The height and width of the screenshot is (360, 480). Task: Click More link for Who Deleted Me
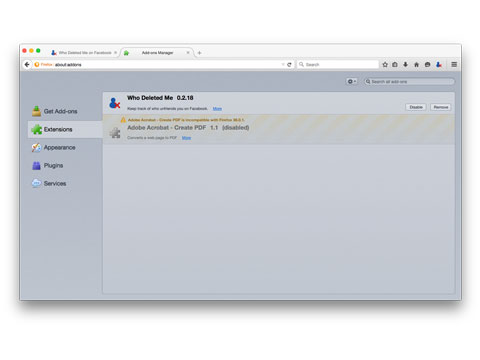pos(217,109)
